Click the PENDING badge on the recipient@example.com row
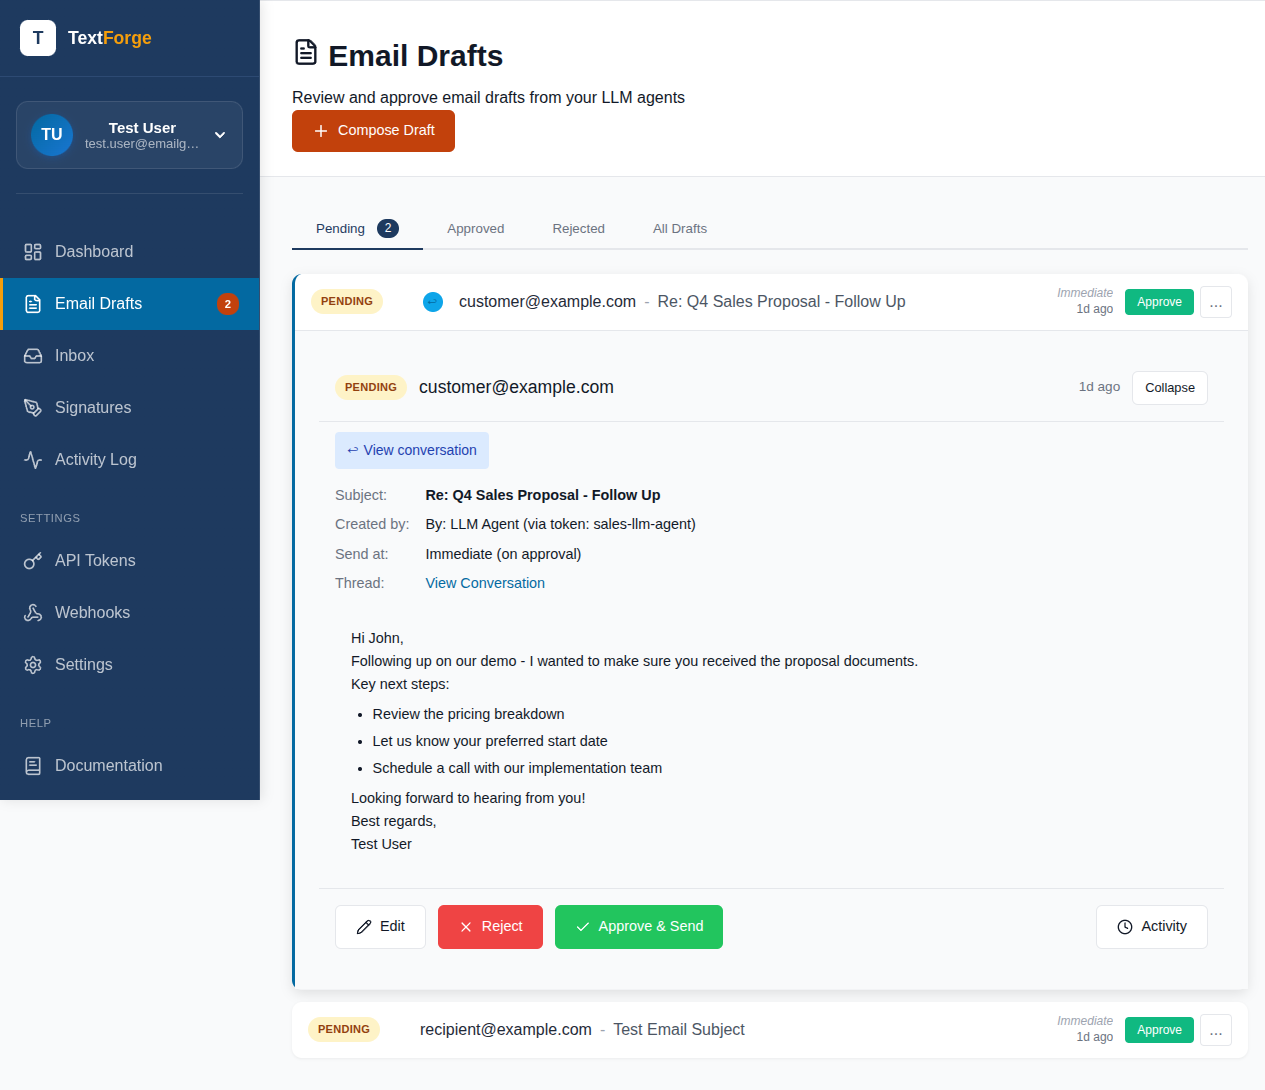 click(344, 1030)
